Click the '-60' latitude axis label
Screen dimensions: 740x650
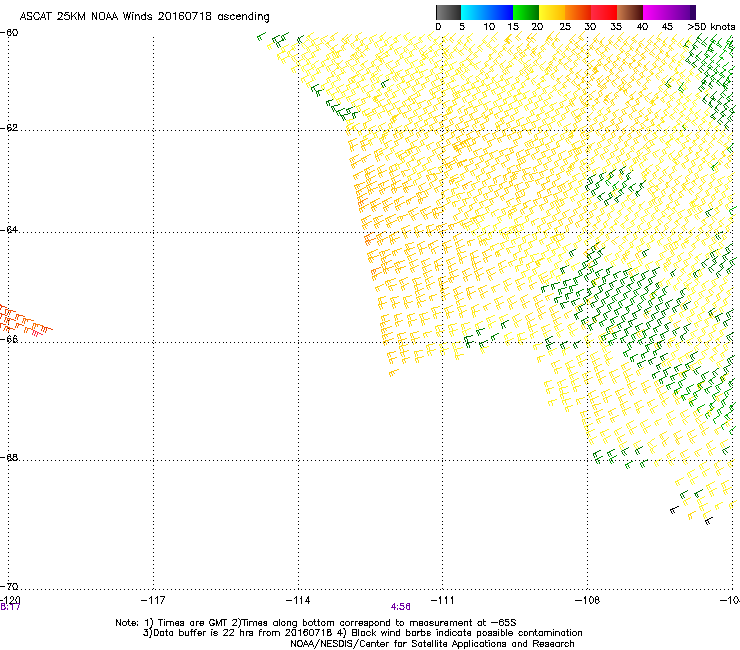click(x=9, y=33)
